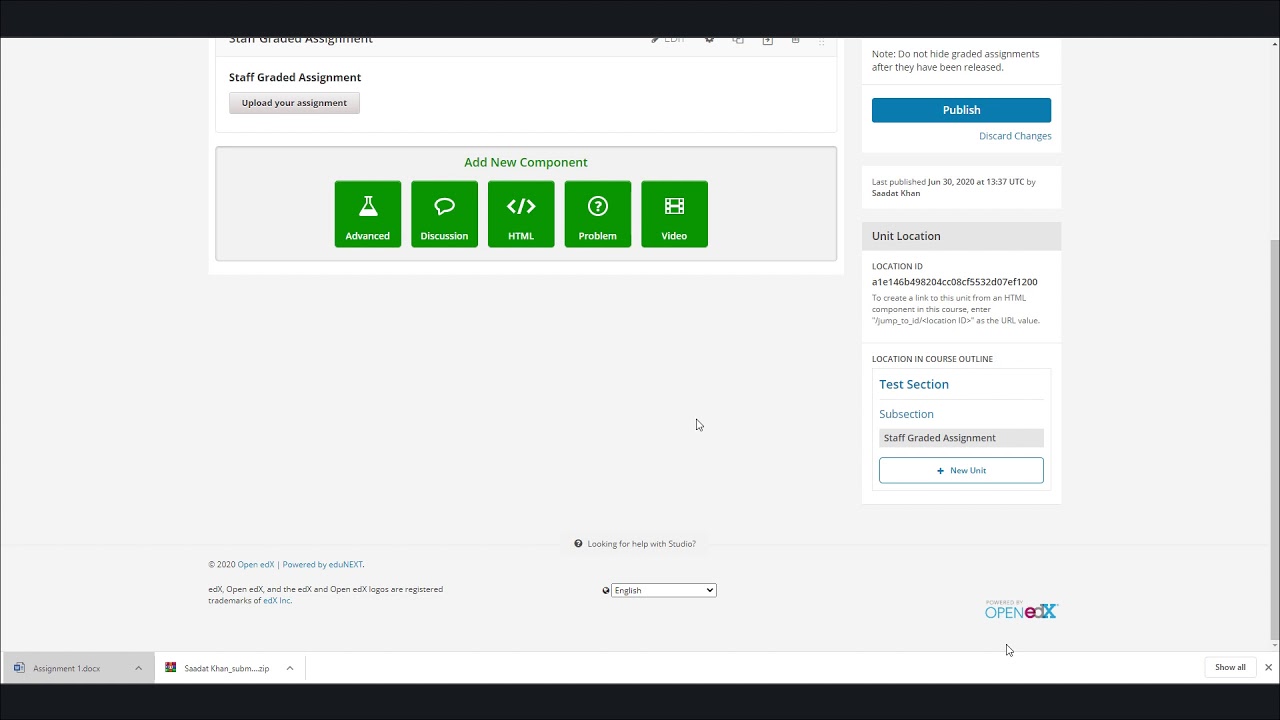Click the page vertical scrollbar

1274,440
